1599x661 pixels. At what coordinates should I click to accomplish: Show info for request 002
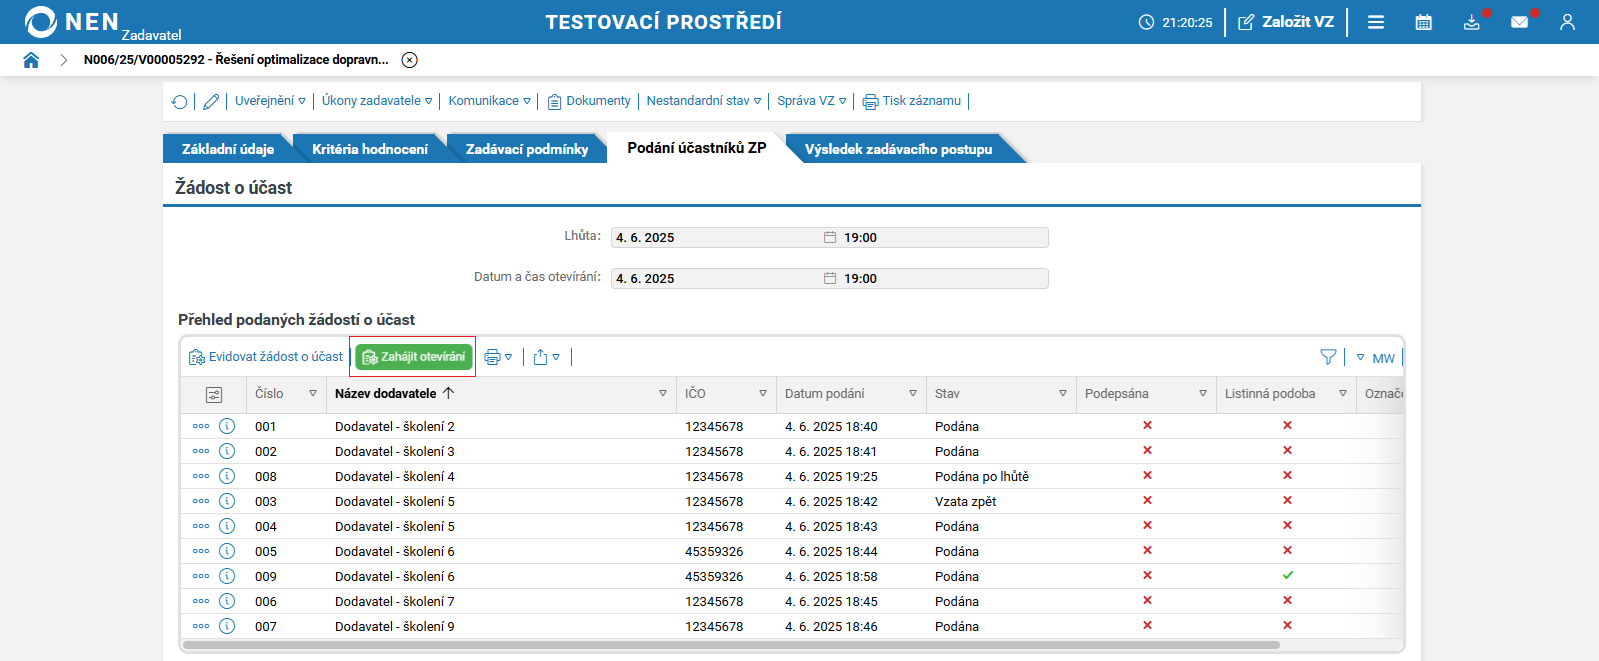coord(227,451)
